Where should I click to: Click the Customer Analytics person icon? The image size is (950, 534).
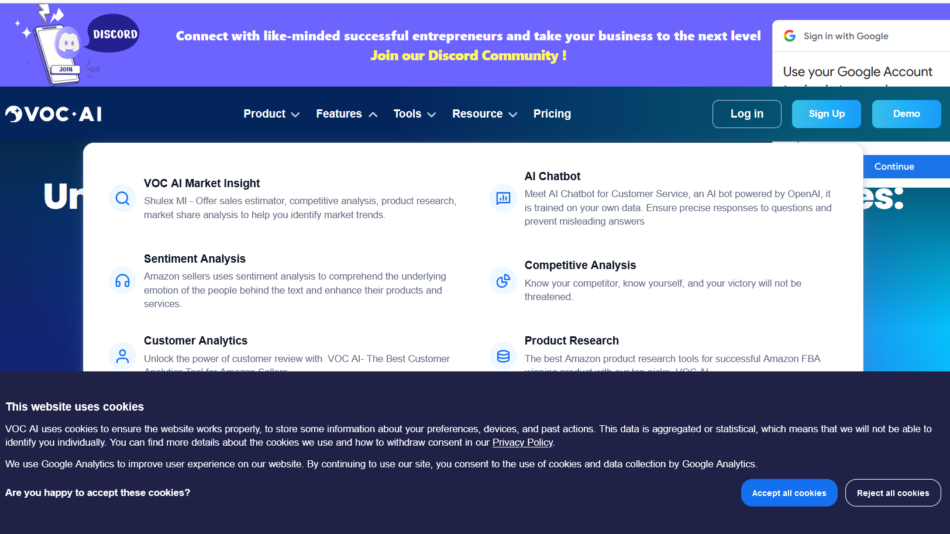122,355
